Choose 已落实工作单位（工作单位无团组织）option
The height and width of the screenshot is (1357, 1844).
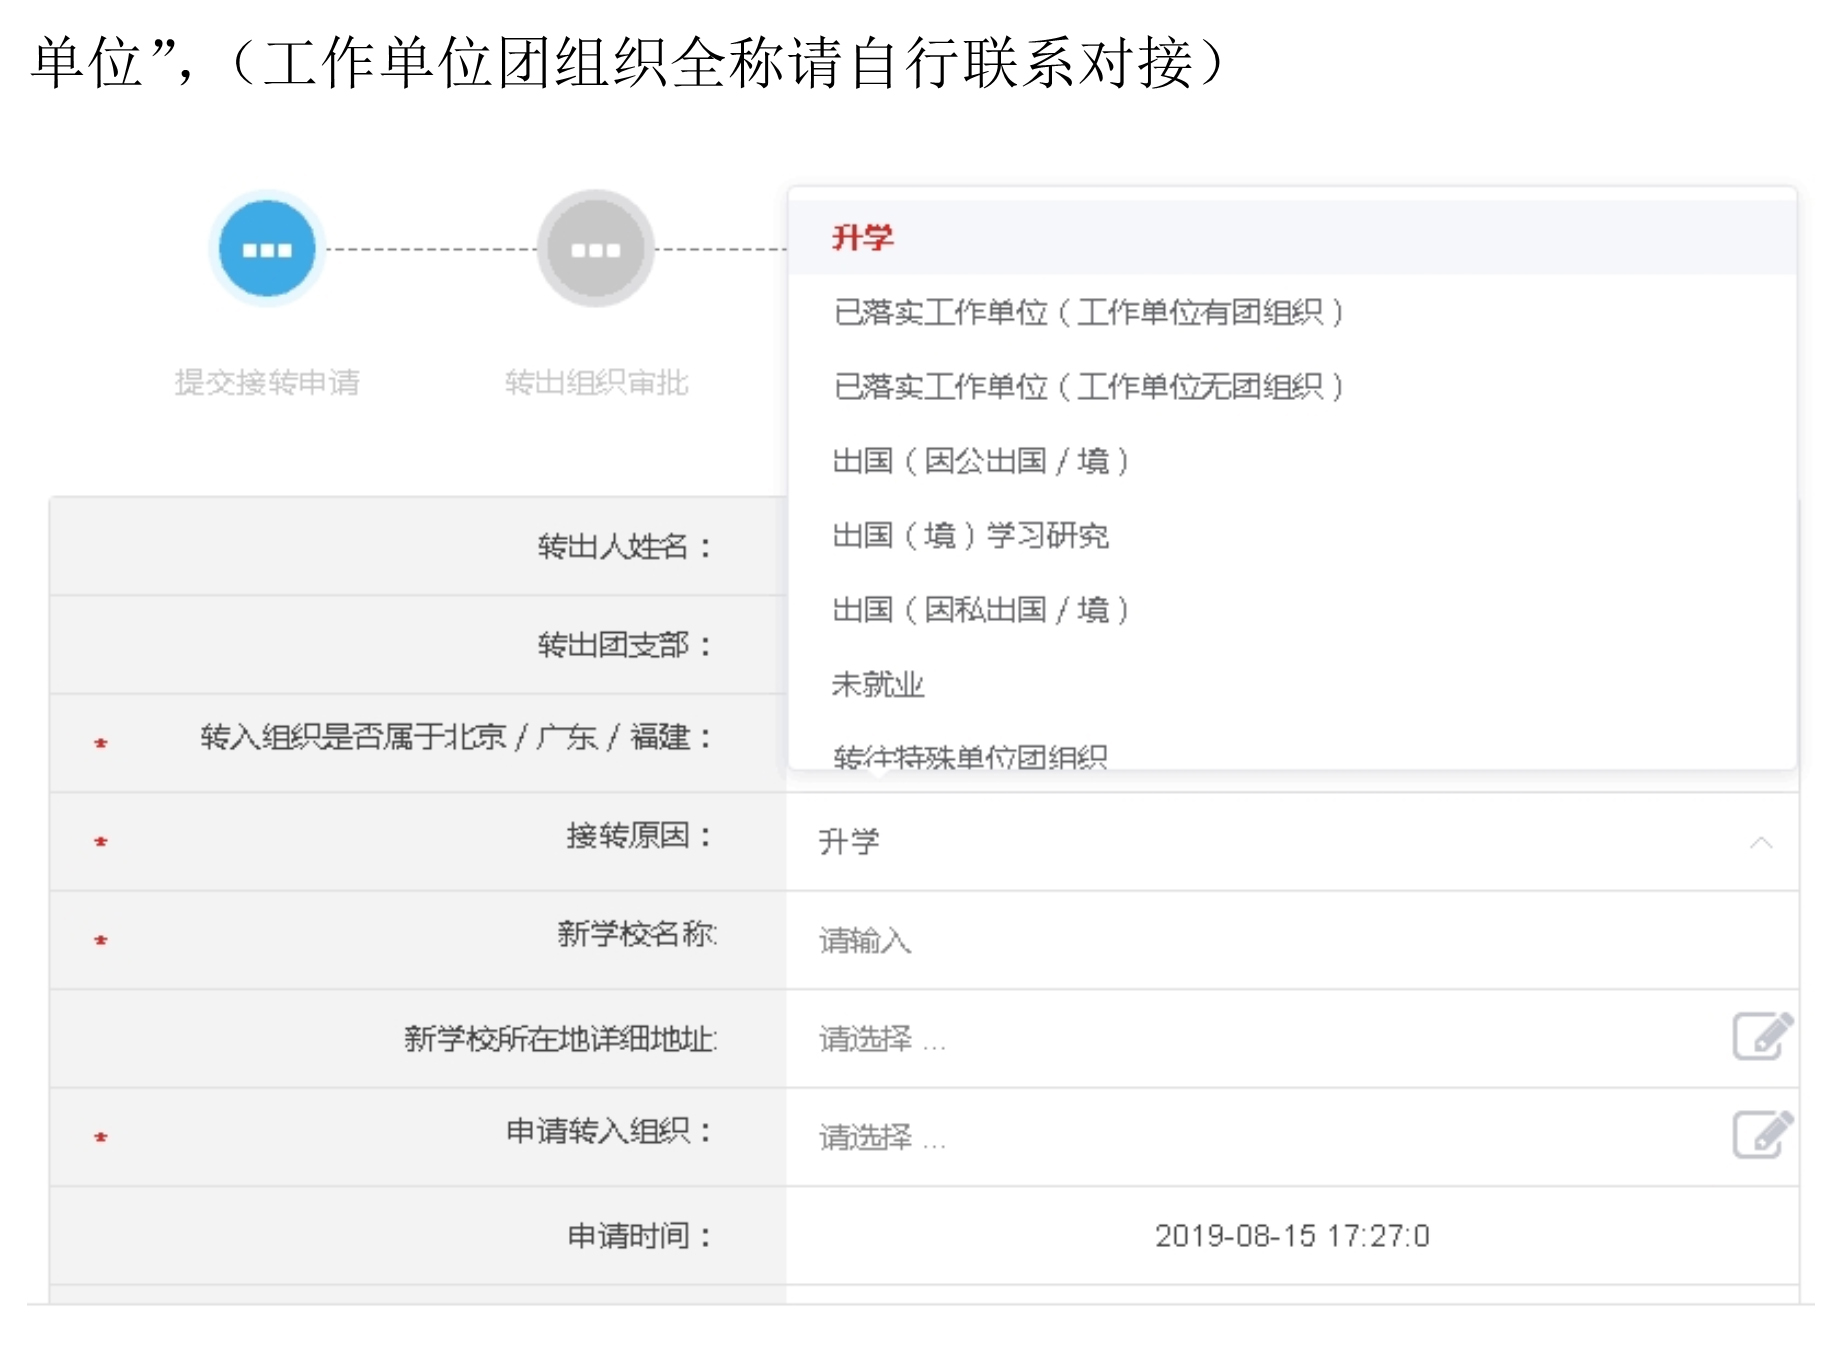pyautogui.click(x=1088, y=387)
